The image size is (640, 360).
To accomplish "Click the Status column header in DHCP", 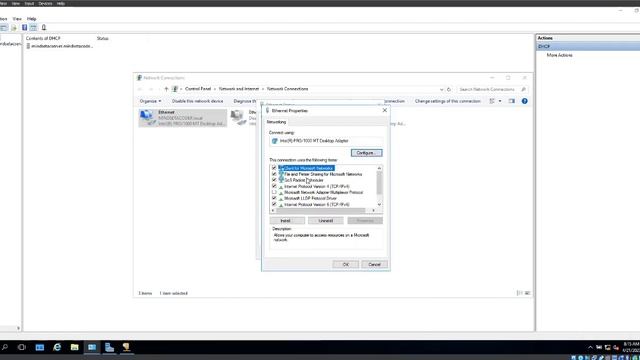I will click(x=102, y=38).
